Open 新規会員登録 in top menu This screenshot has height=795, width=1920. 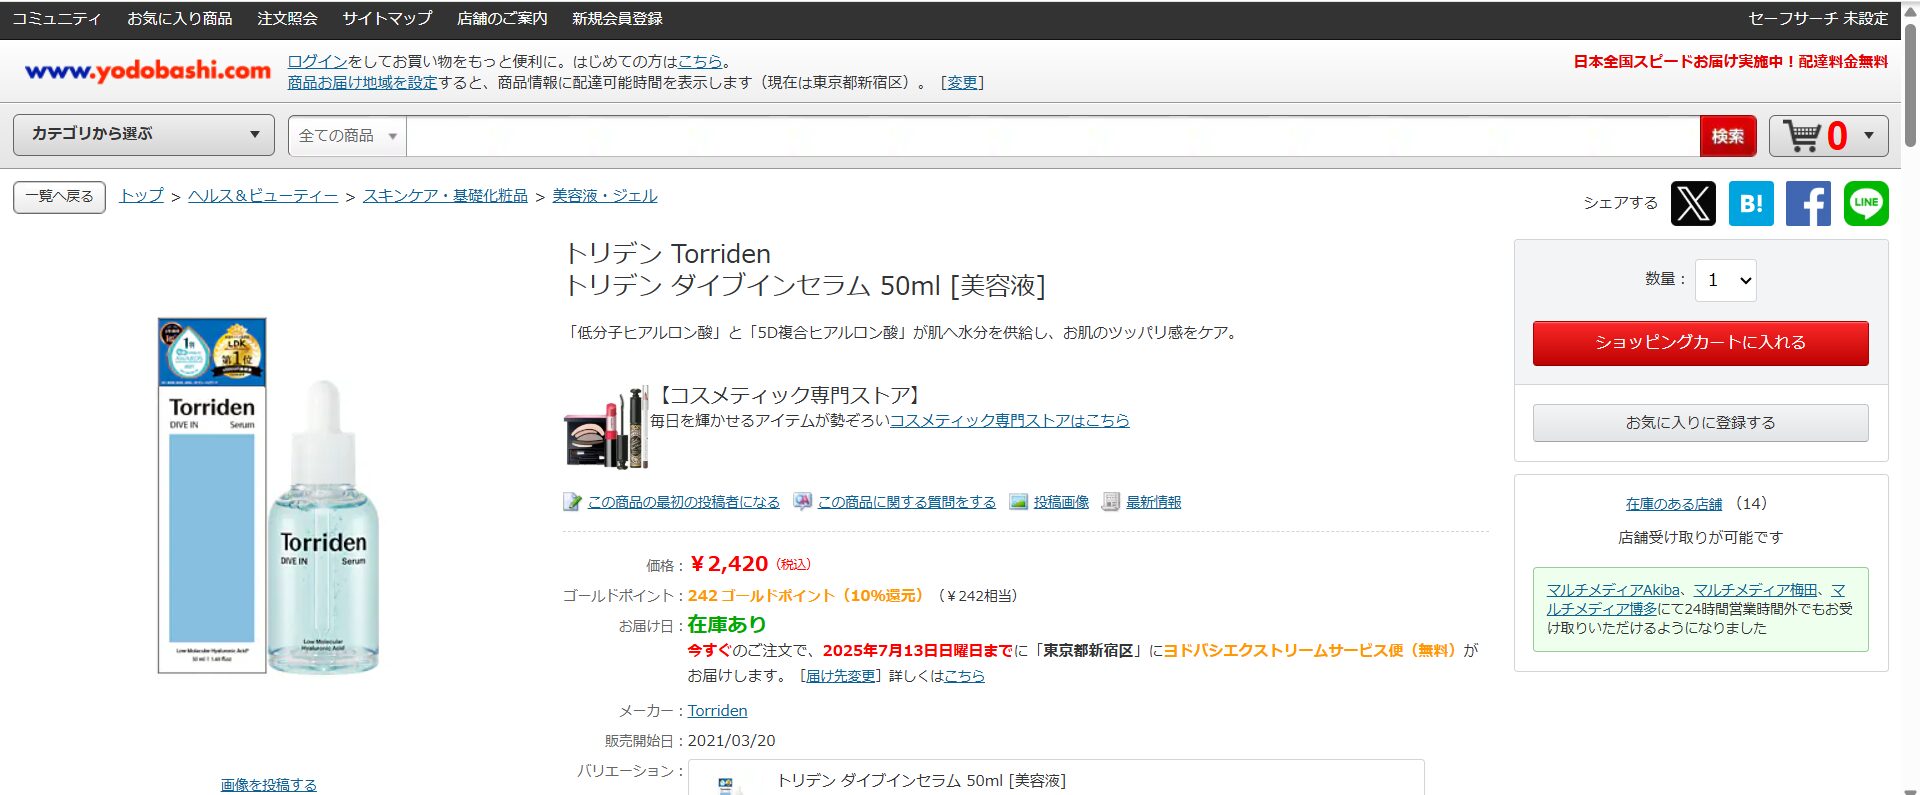(x=617, y=19)
